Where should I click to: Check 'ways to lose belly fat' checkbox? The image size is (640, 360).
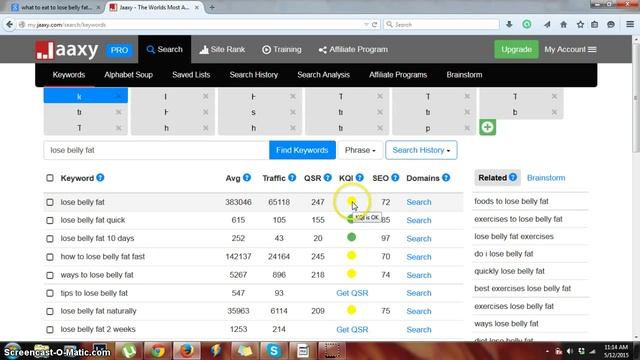click(50, 275)
